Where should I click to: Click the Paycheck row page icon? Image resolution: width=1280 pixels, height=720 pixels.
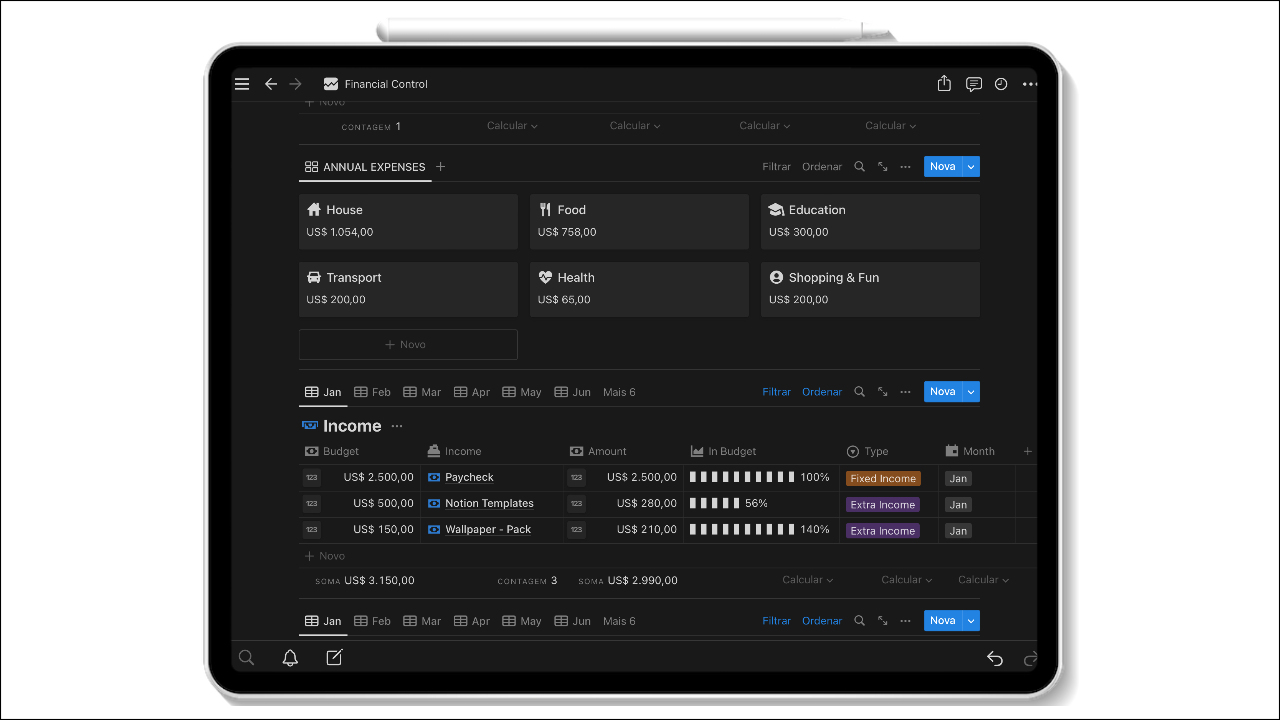click(434, 478)
